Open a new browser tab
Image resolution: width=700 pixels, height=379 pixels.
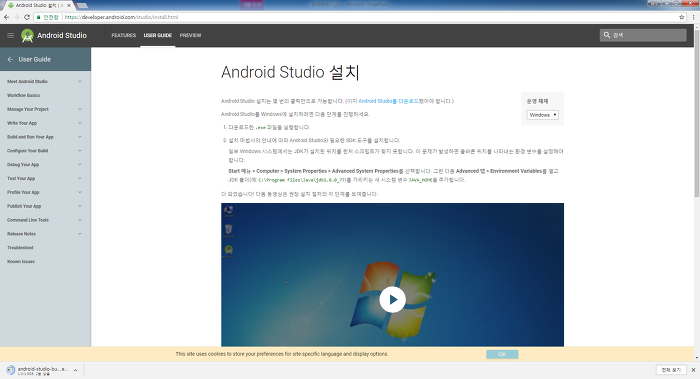pos(82,5)
